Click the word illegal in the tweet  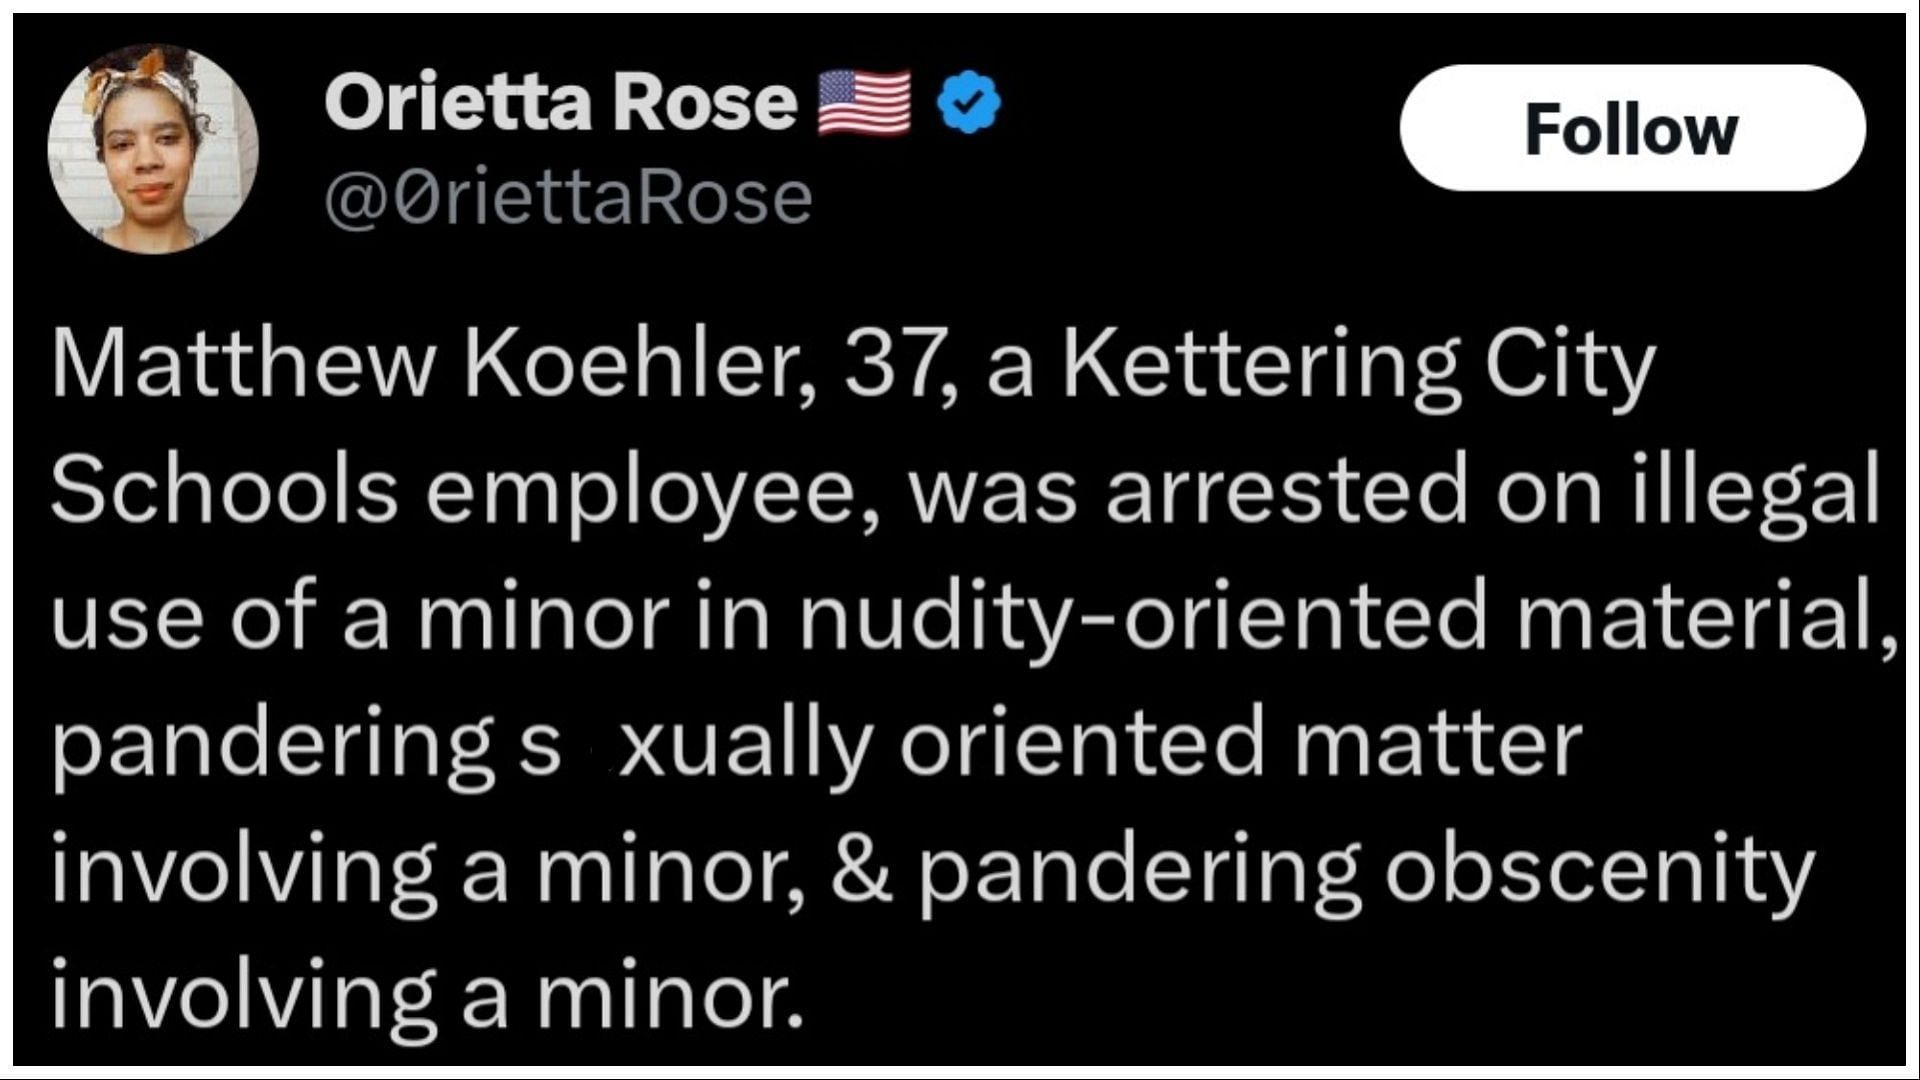coord(1756,493)
